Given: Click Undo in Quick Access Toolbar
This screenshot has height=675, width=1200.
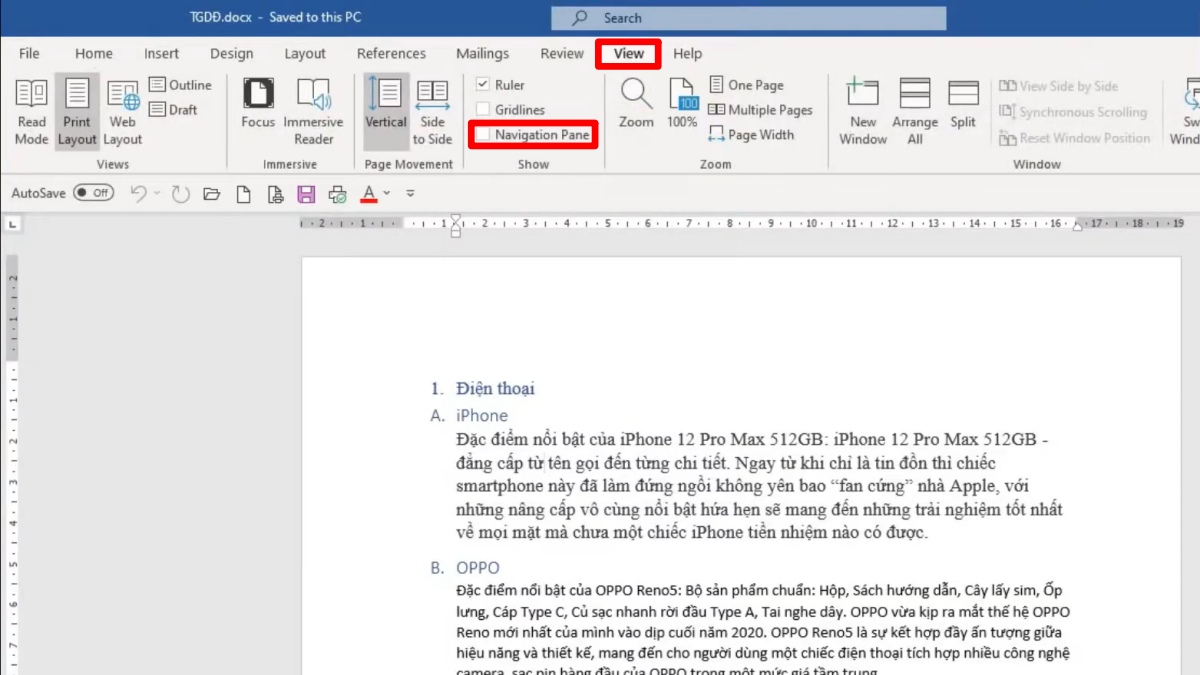Looking at the screenshot, I should point(139,193).
